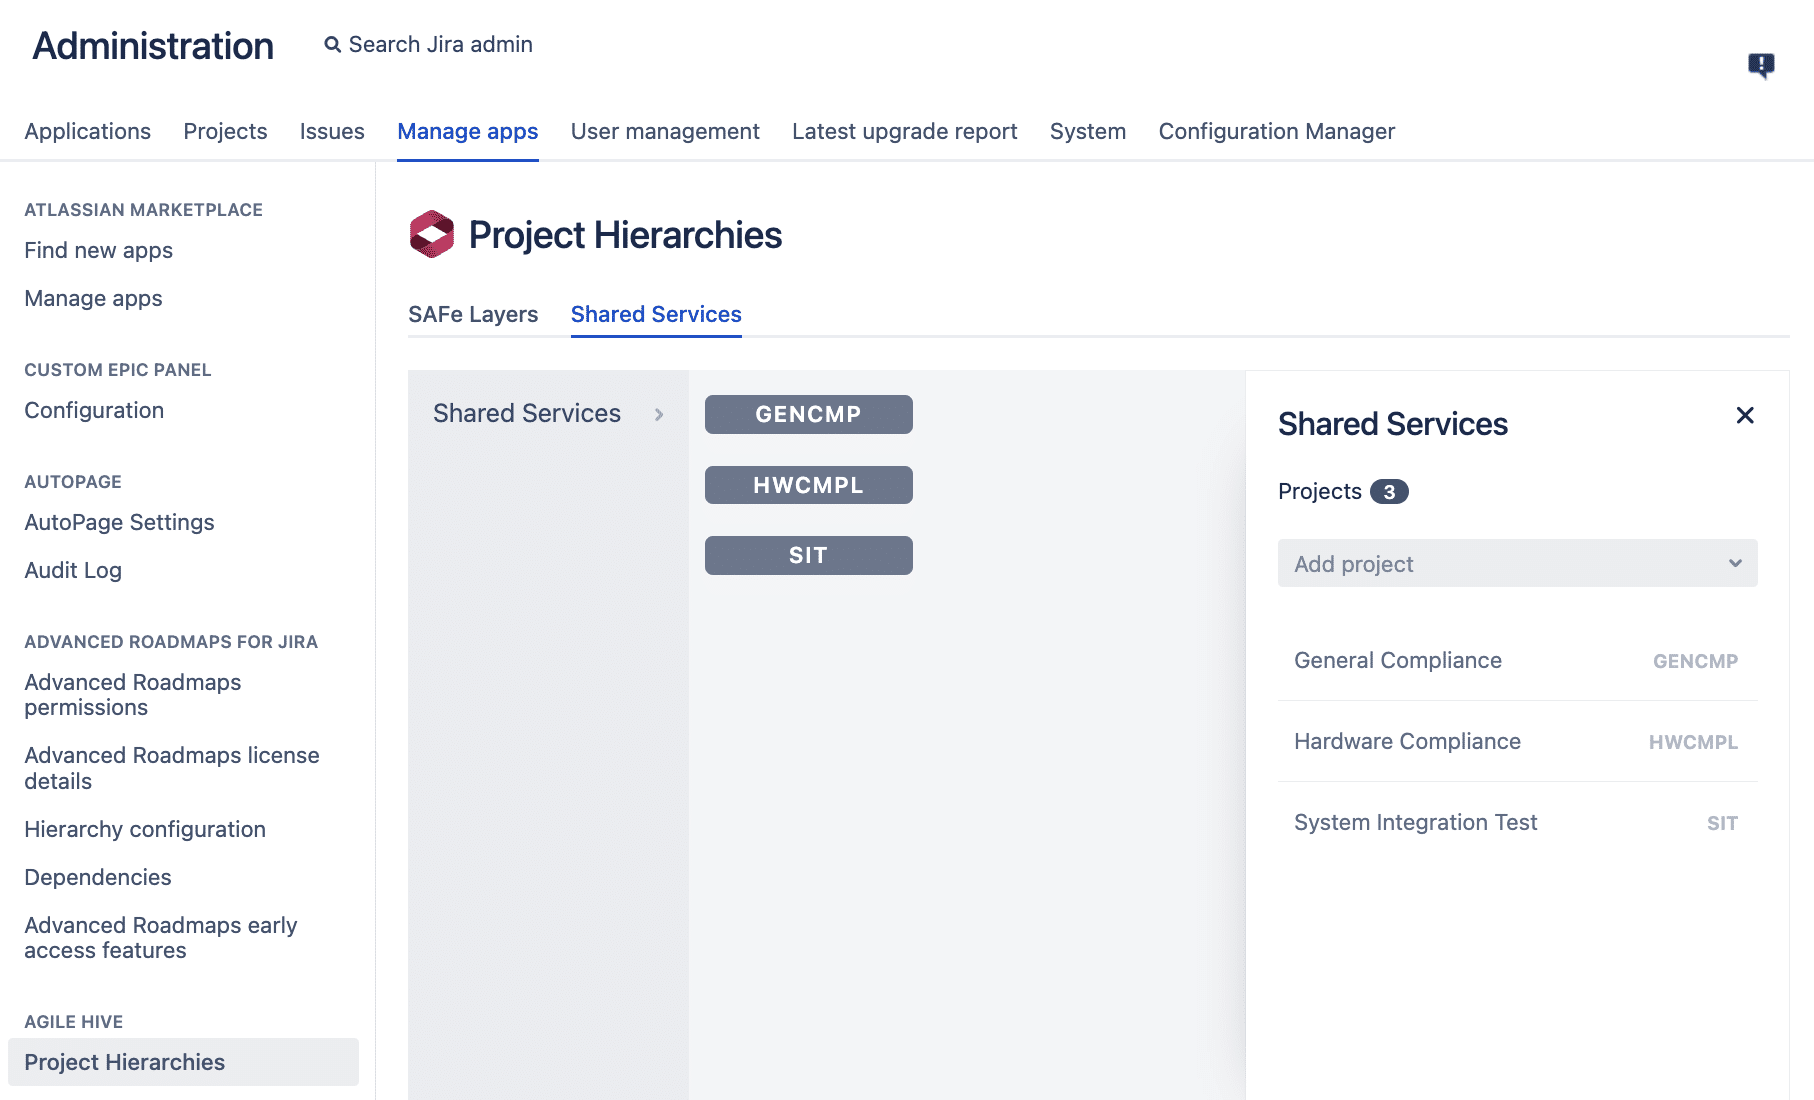Switch to the Issues tab
Screen dimensions: 1814x1100
tap(332, 132)
